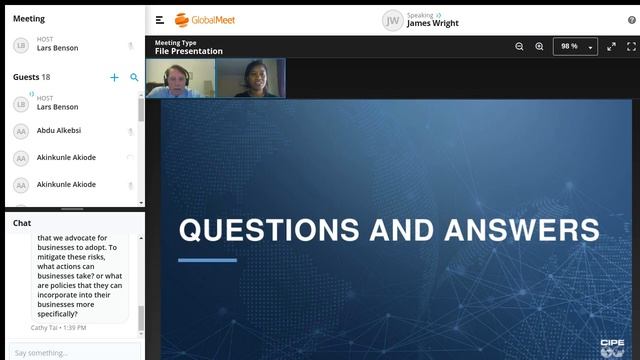Click chat scrollbar up arrow
The image size is (640, 360).
[x=141, y=238]
